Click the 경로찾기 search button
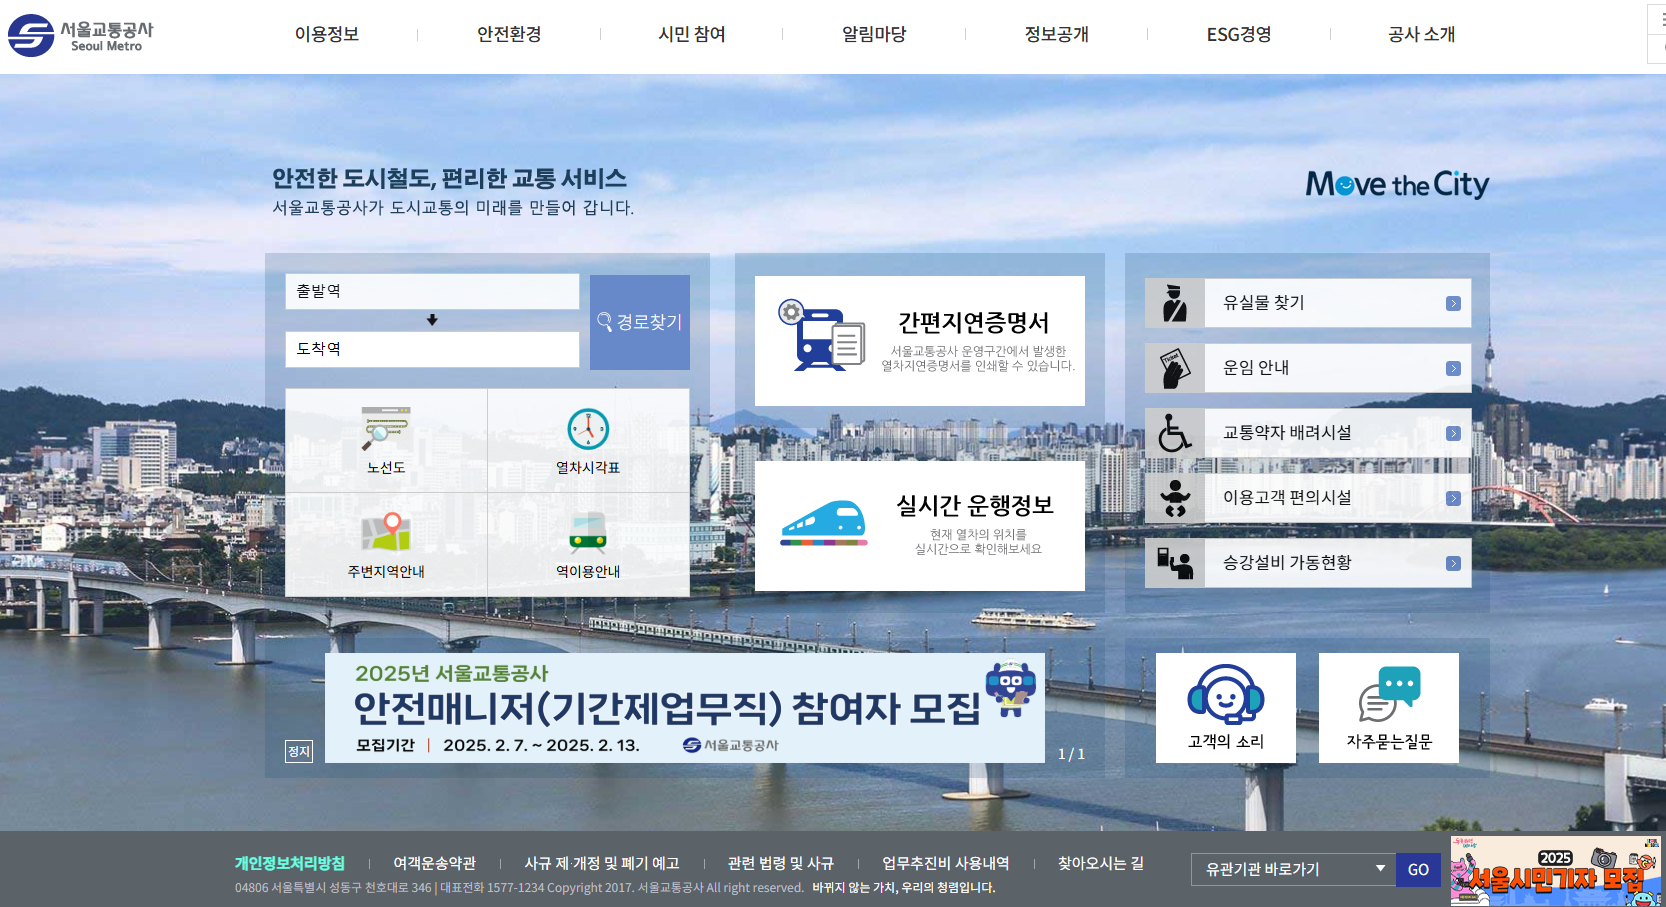The width and height of the screenshot is (1666, 907). pos(640,322)
